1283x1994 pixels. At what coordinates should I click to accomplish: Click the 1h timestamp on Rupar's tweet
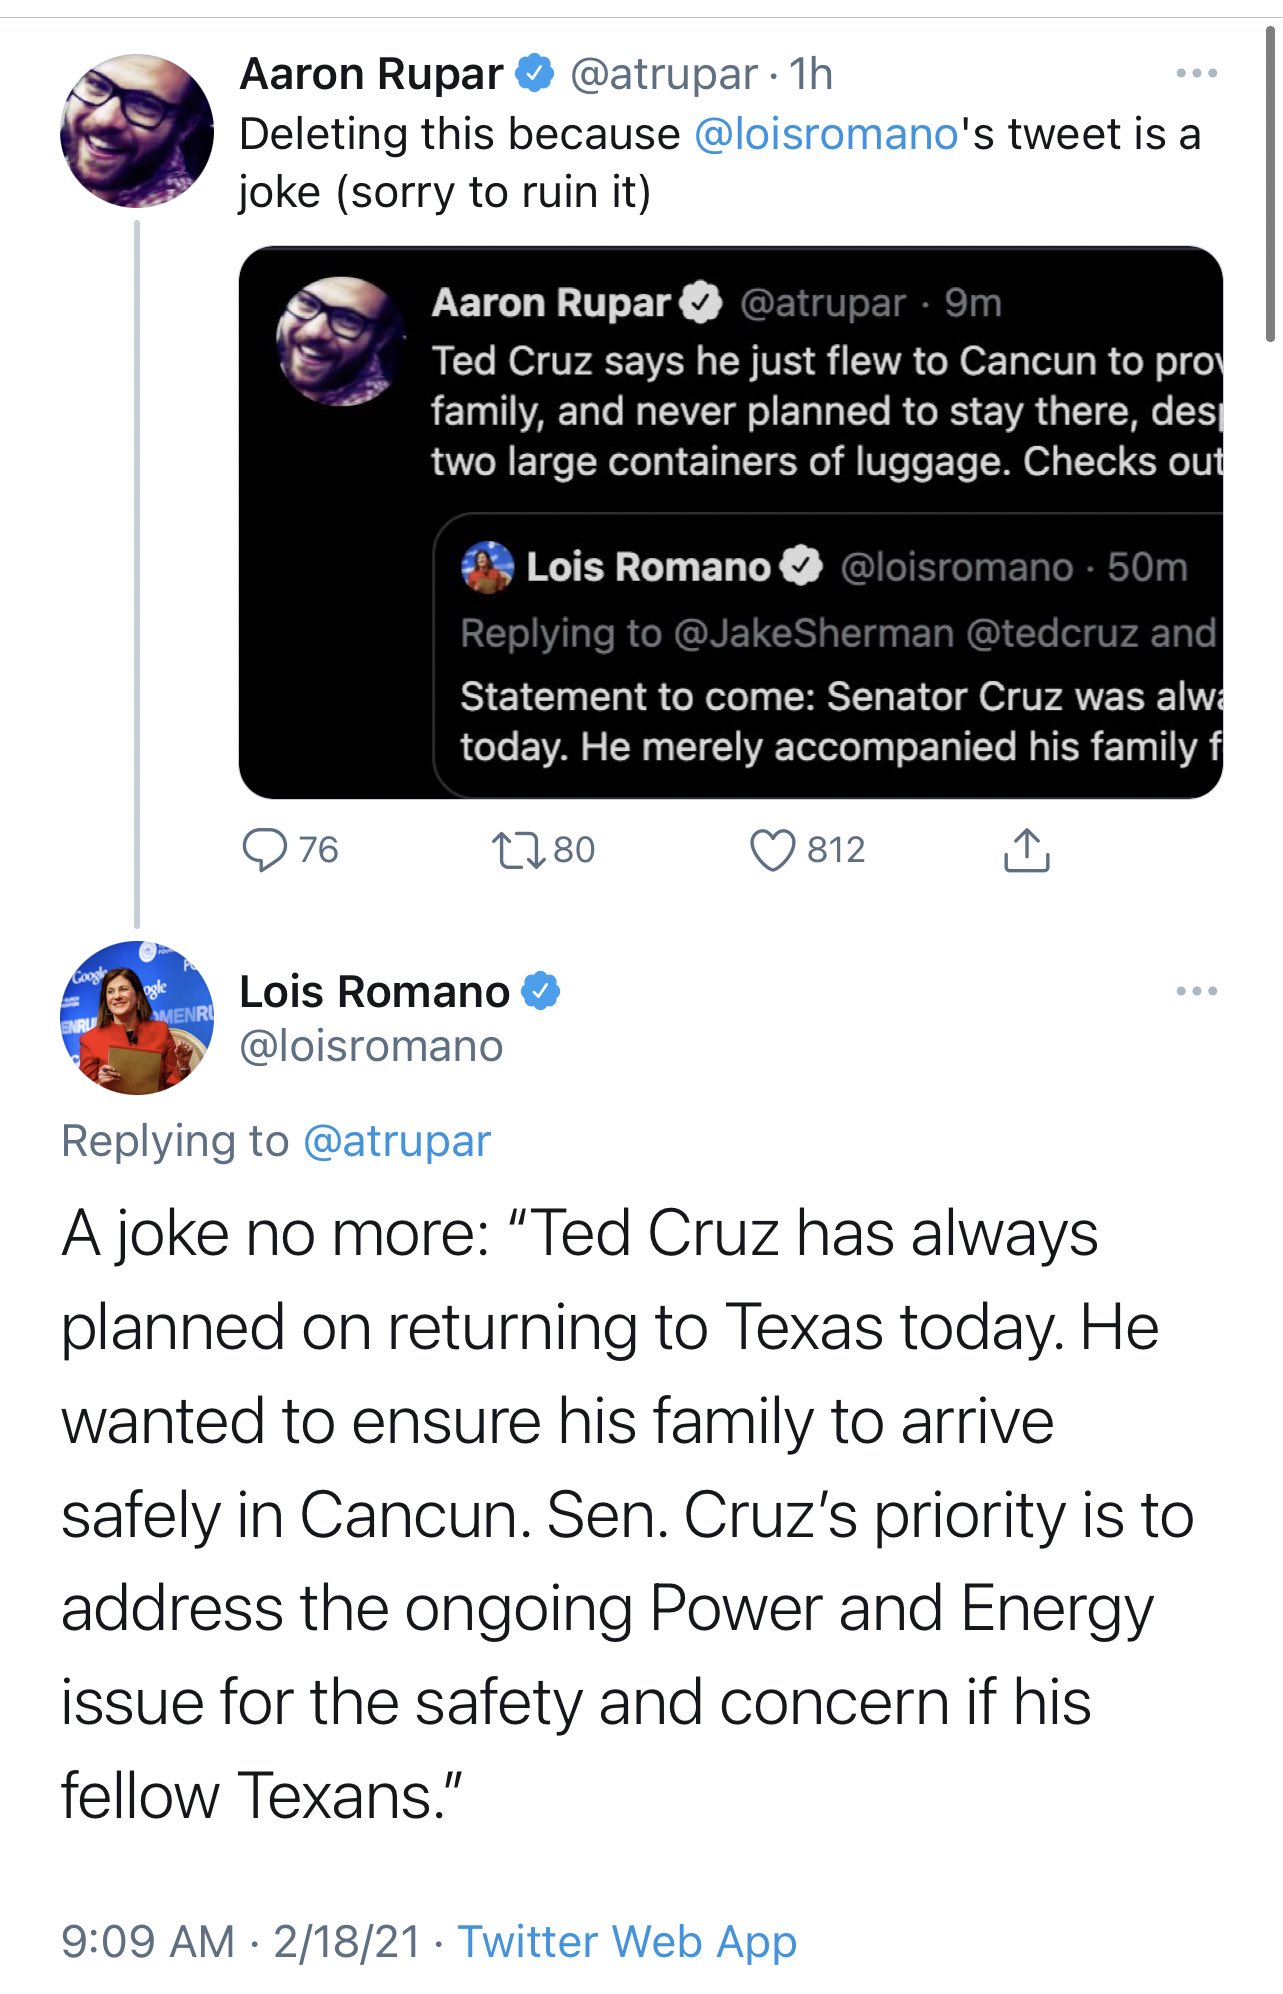(x=811, y=74)
